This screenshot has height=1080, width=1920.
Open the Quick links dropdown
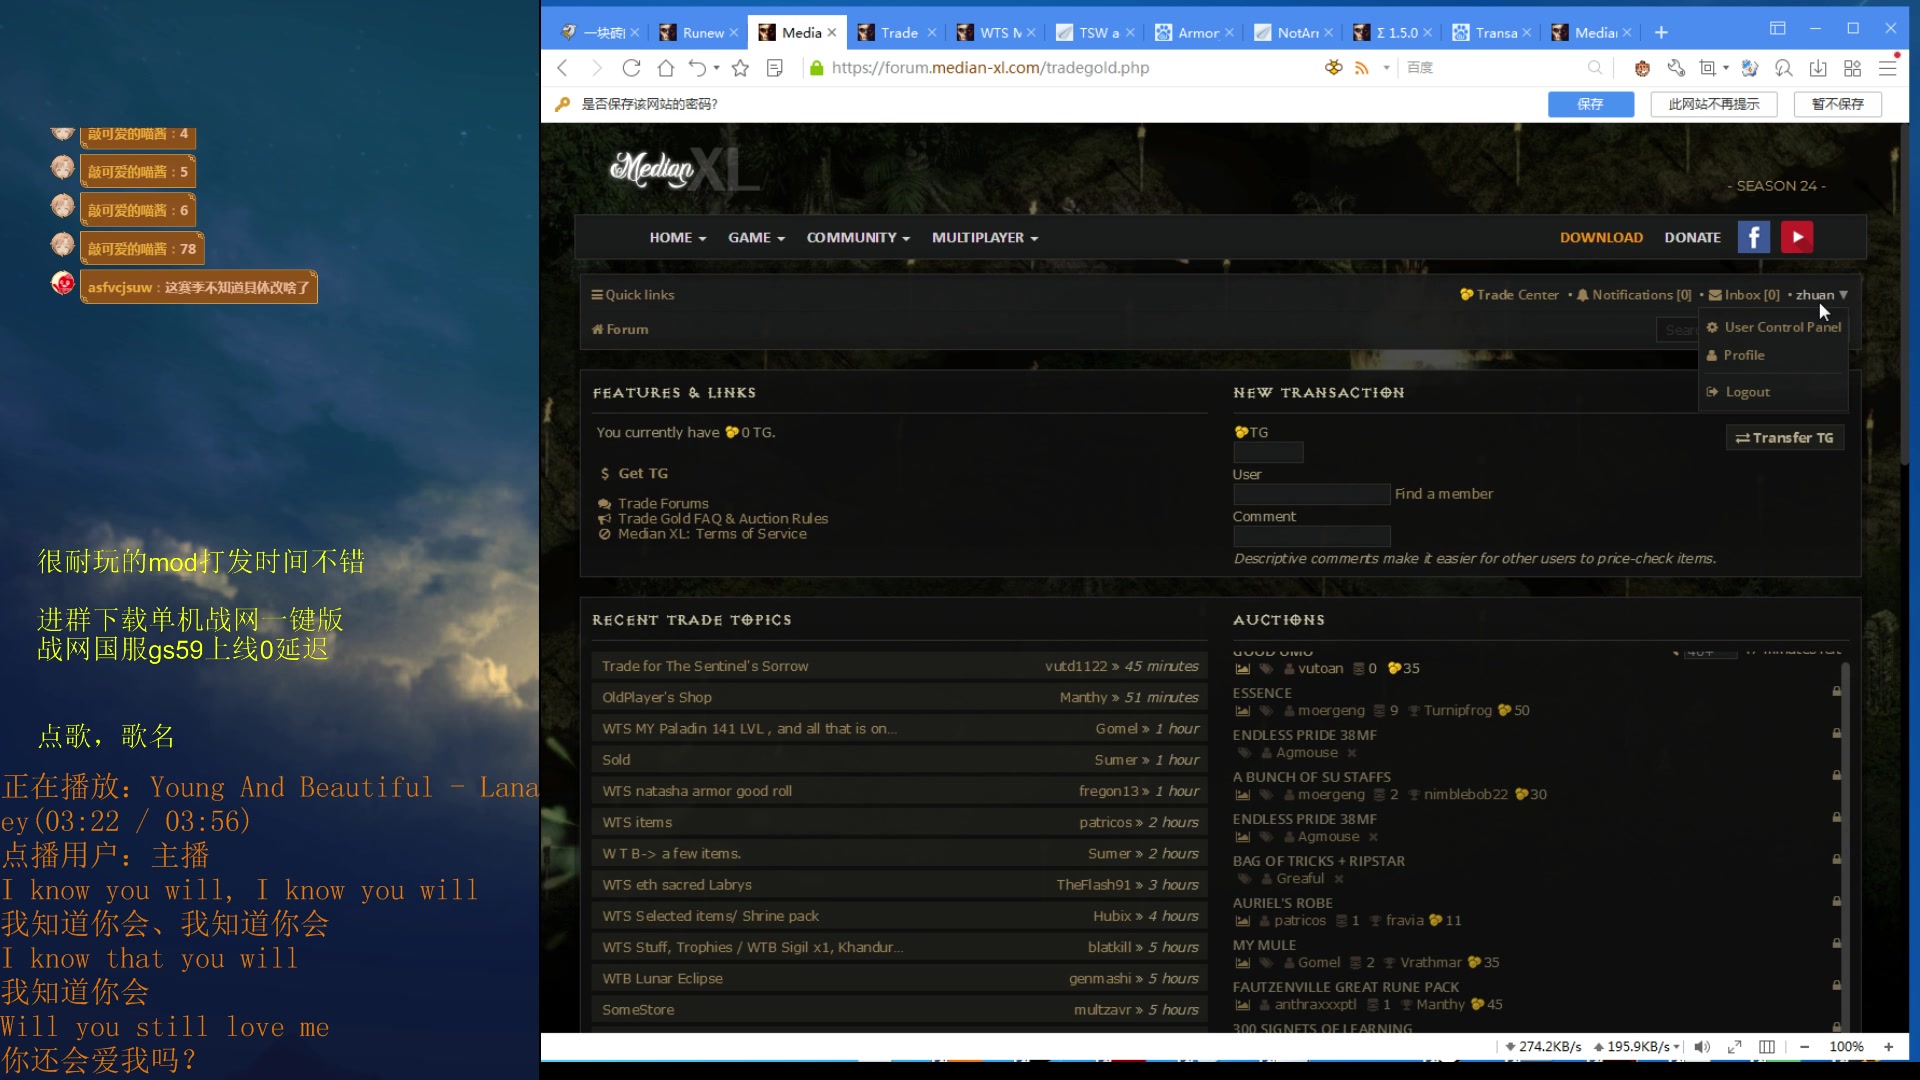pyautogui.click(x=633, y=295)
